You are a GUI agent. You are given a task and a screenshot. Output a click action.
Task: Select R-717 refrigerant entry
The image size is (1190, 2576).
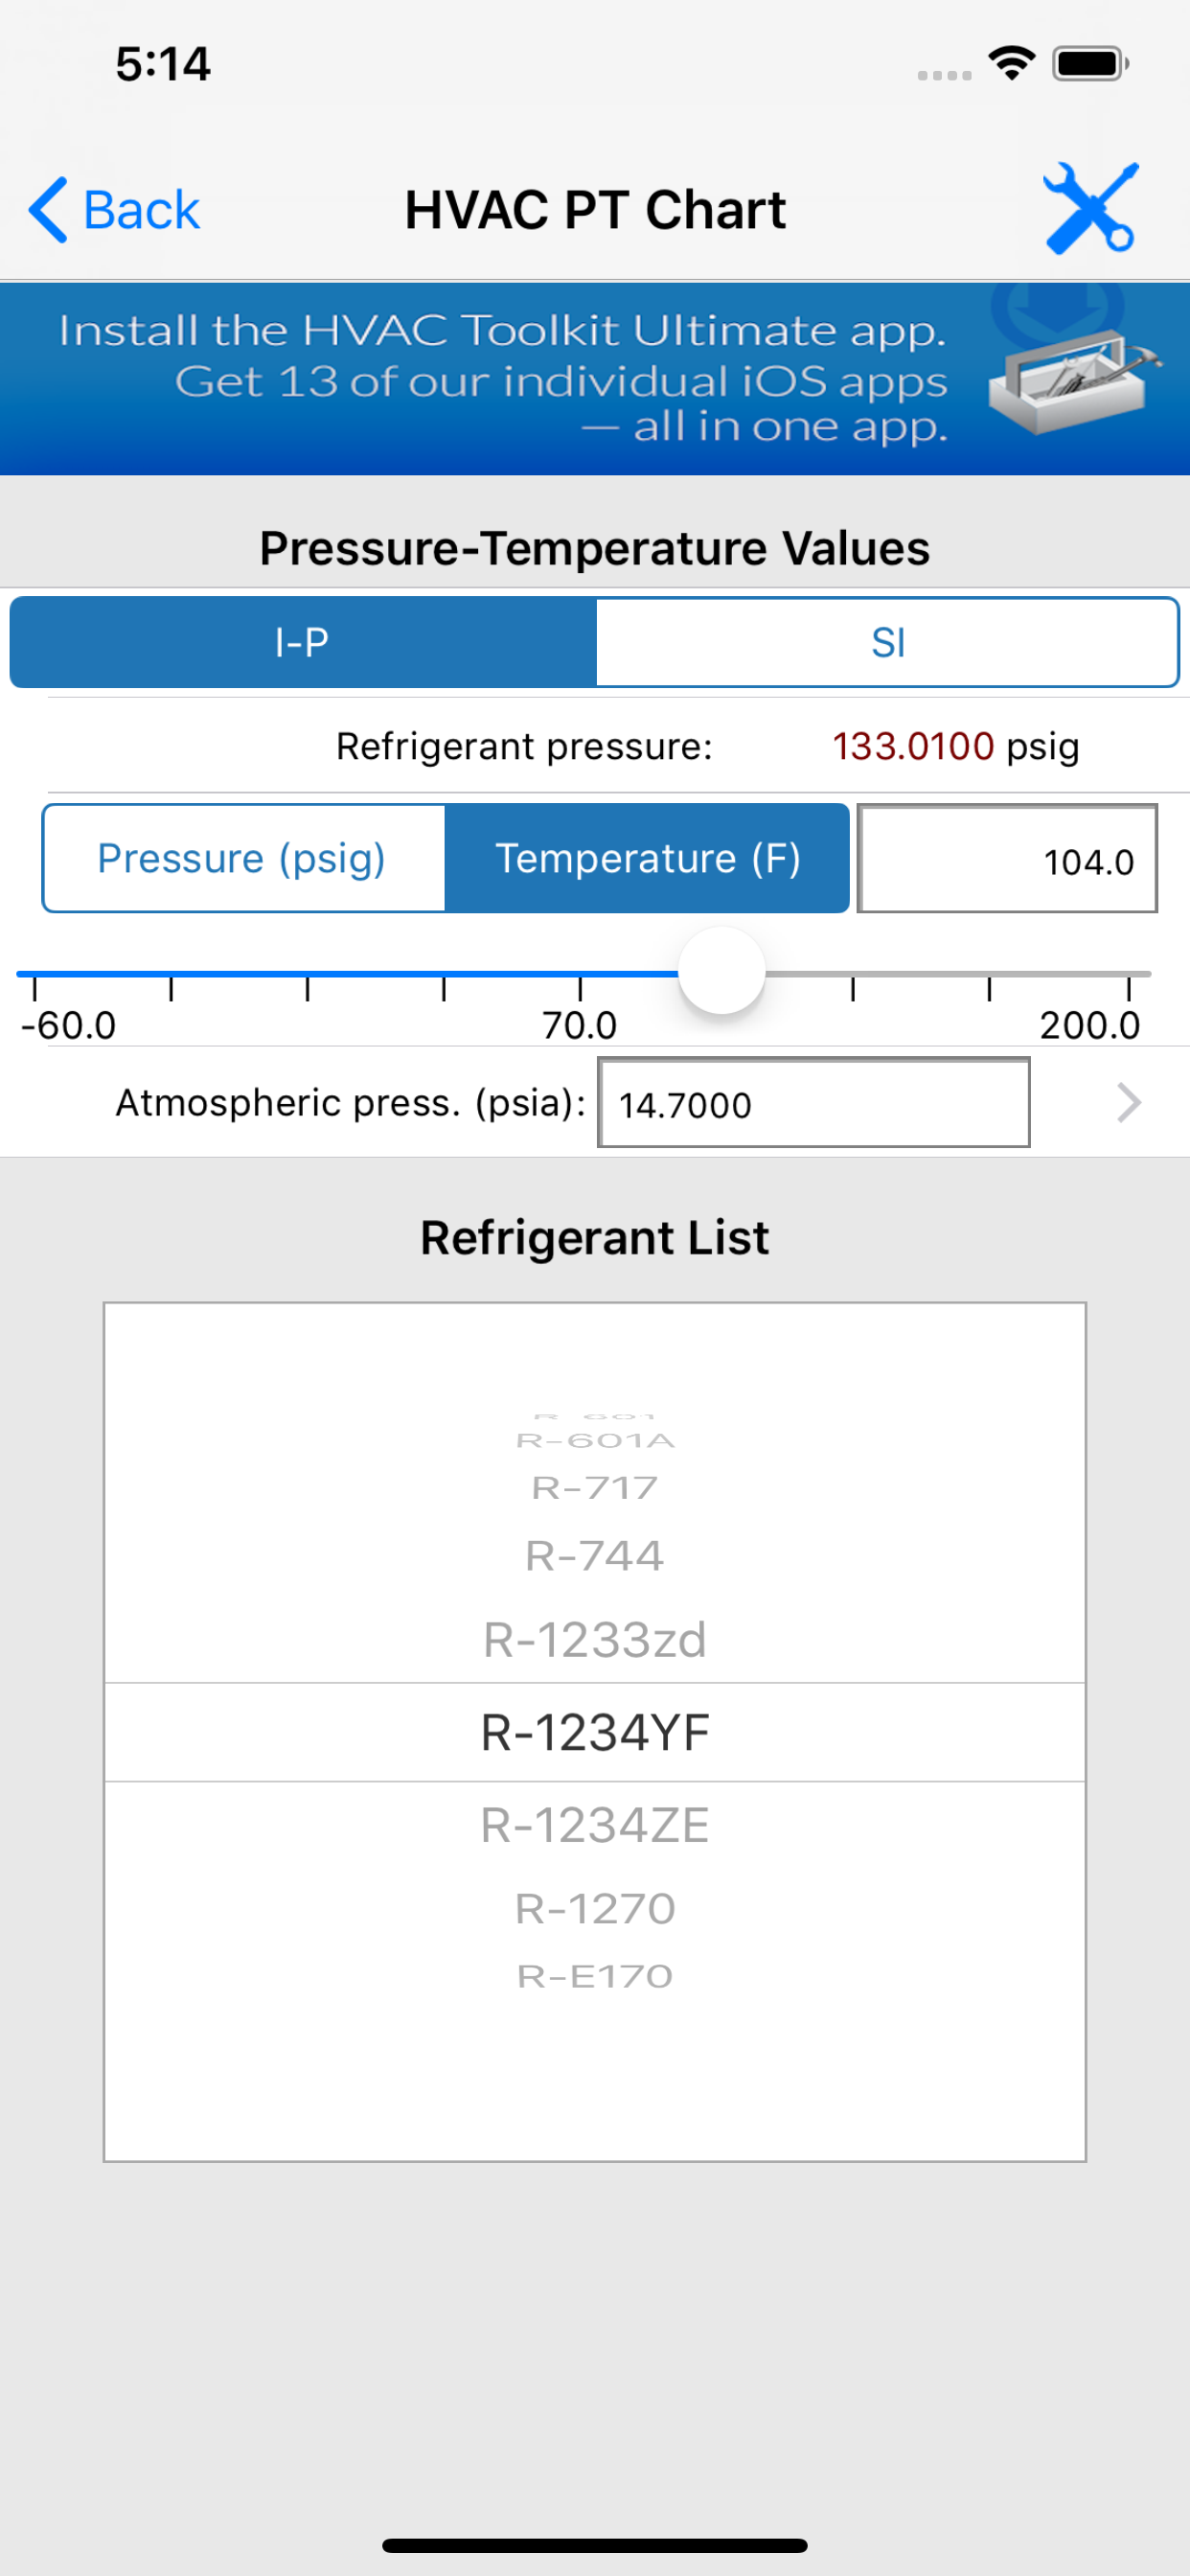(x=595, y=1488)
